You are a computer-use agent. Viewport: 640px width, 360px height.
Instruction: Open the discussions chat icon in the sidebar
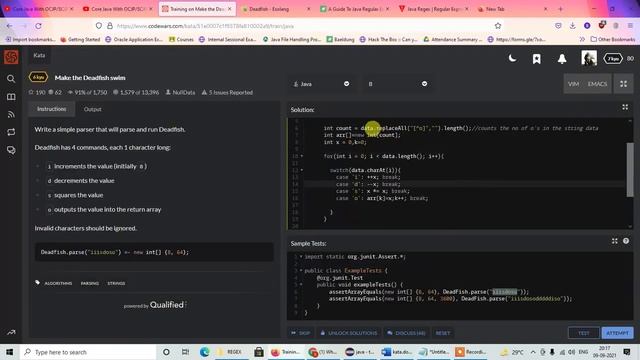click(x=11, y=150)
